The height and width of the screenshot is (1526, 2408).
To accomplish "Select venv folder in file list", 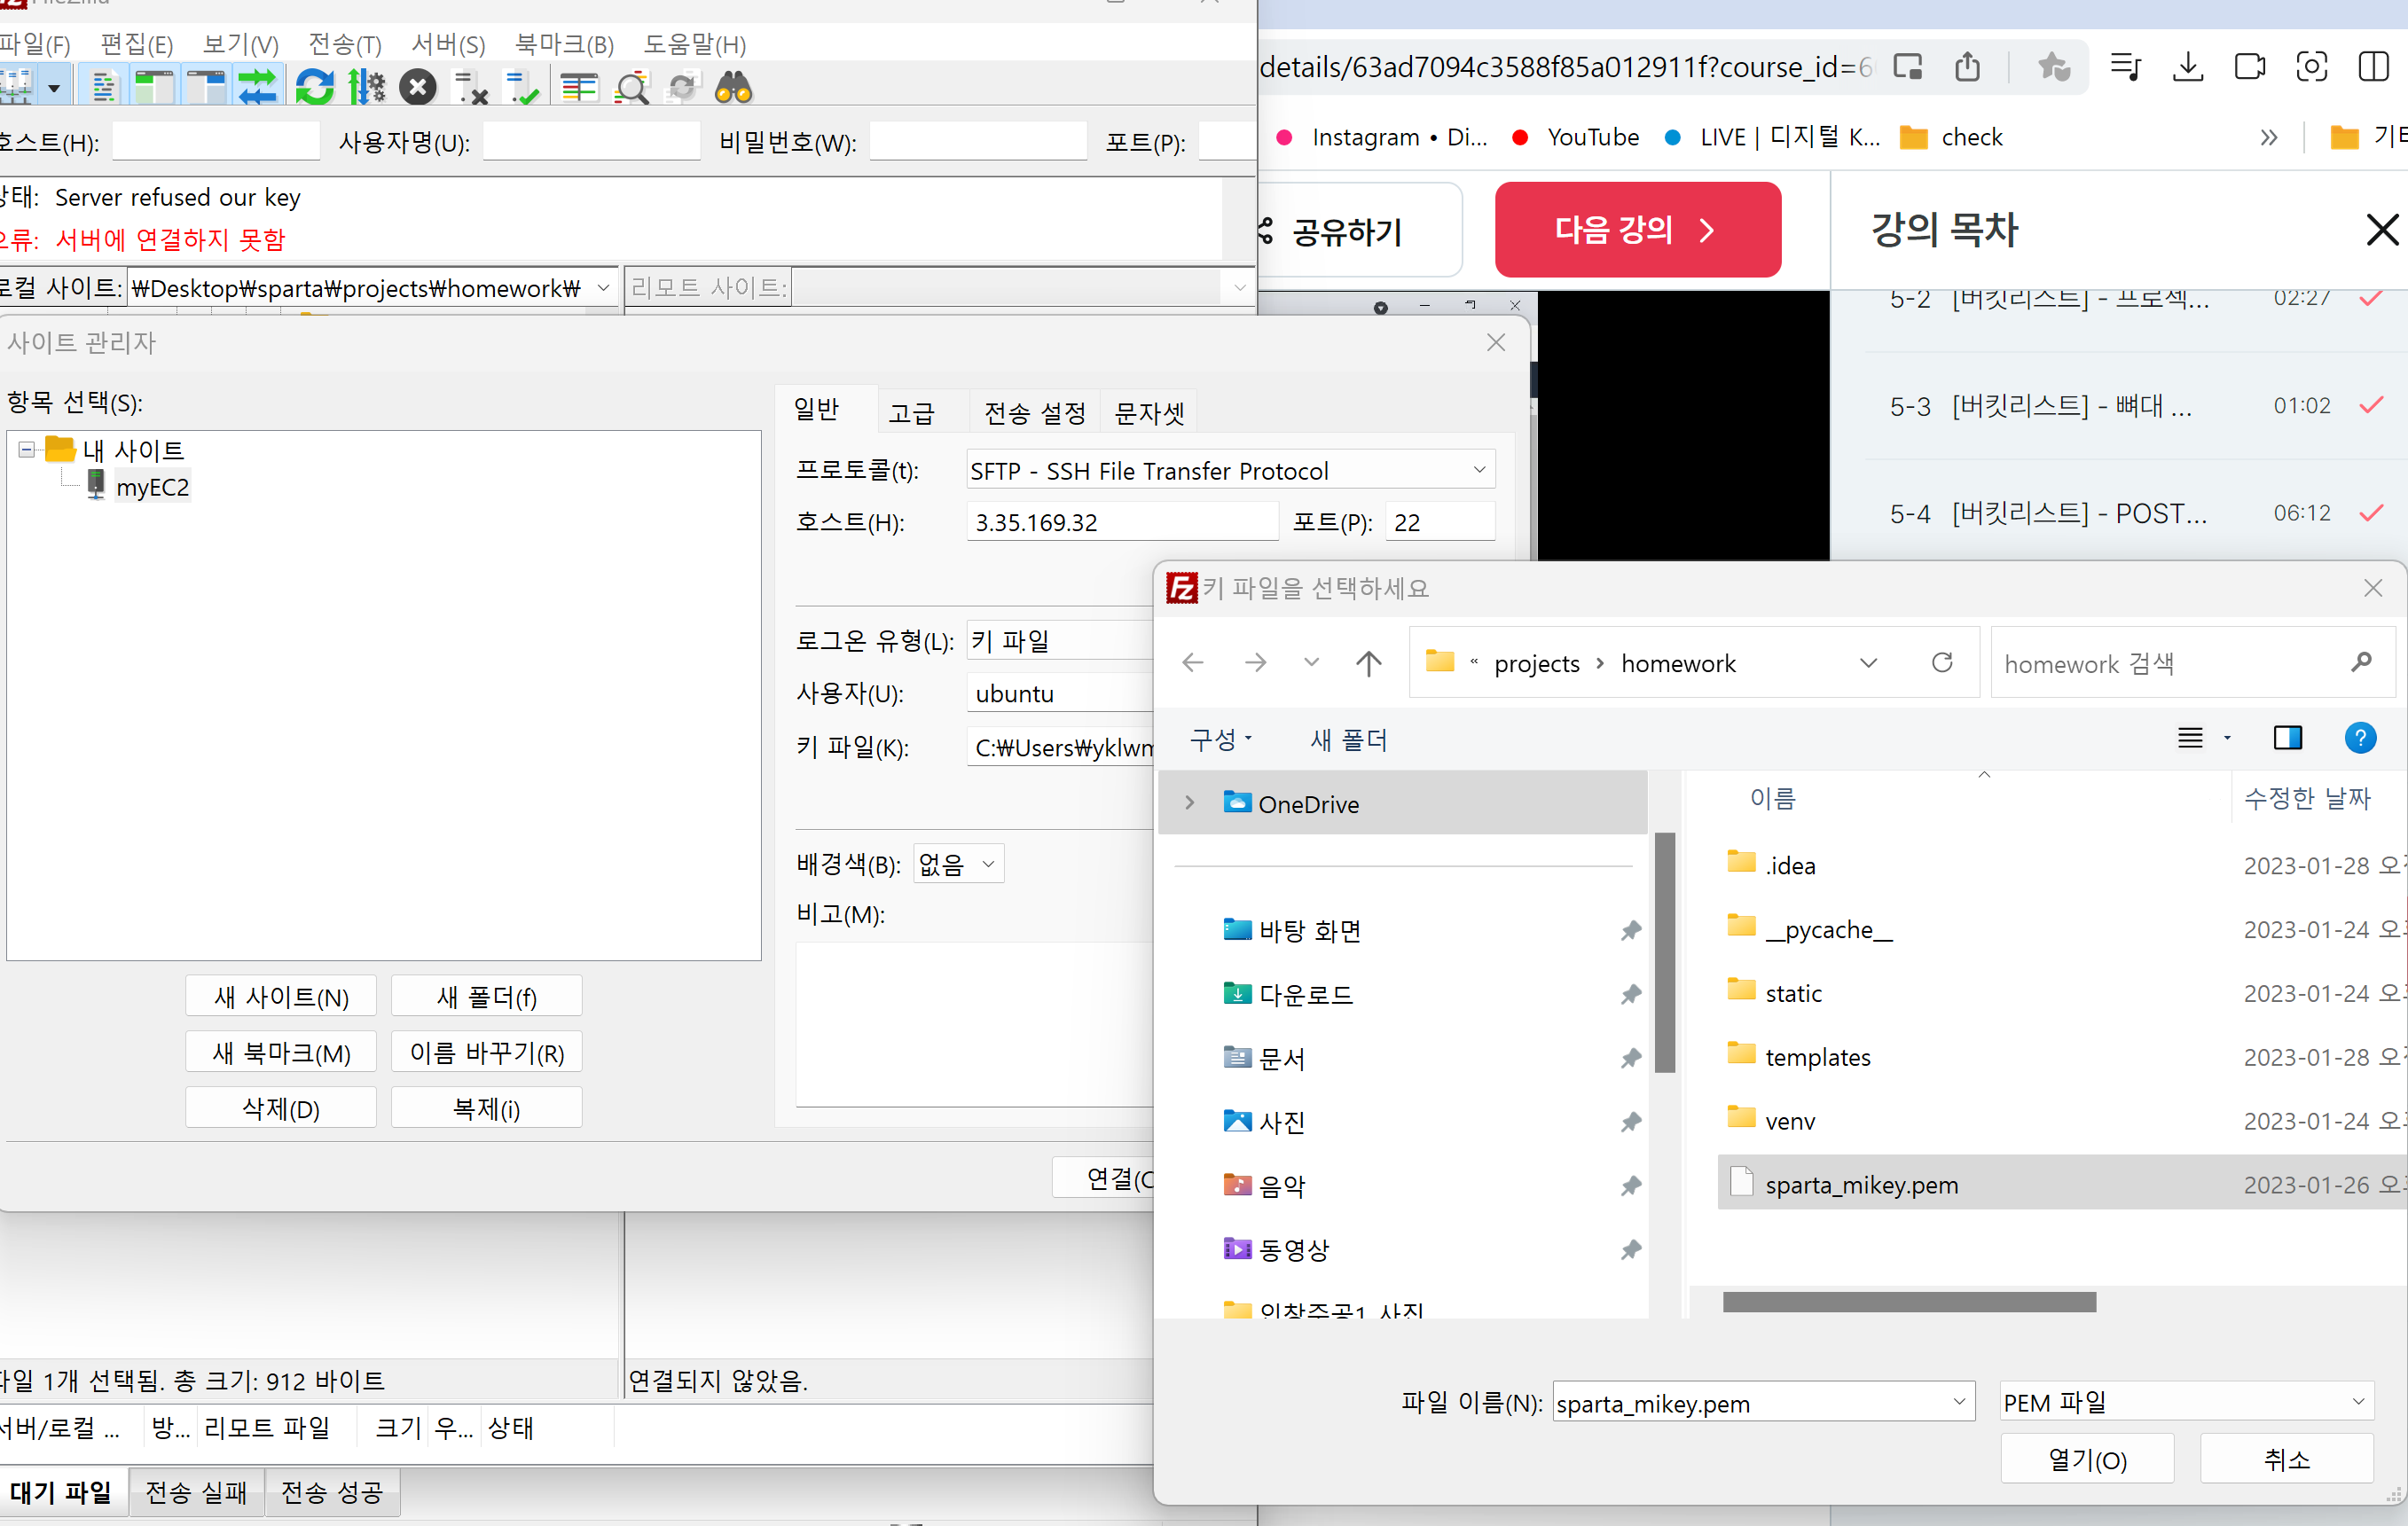I will point(2060,1120).
